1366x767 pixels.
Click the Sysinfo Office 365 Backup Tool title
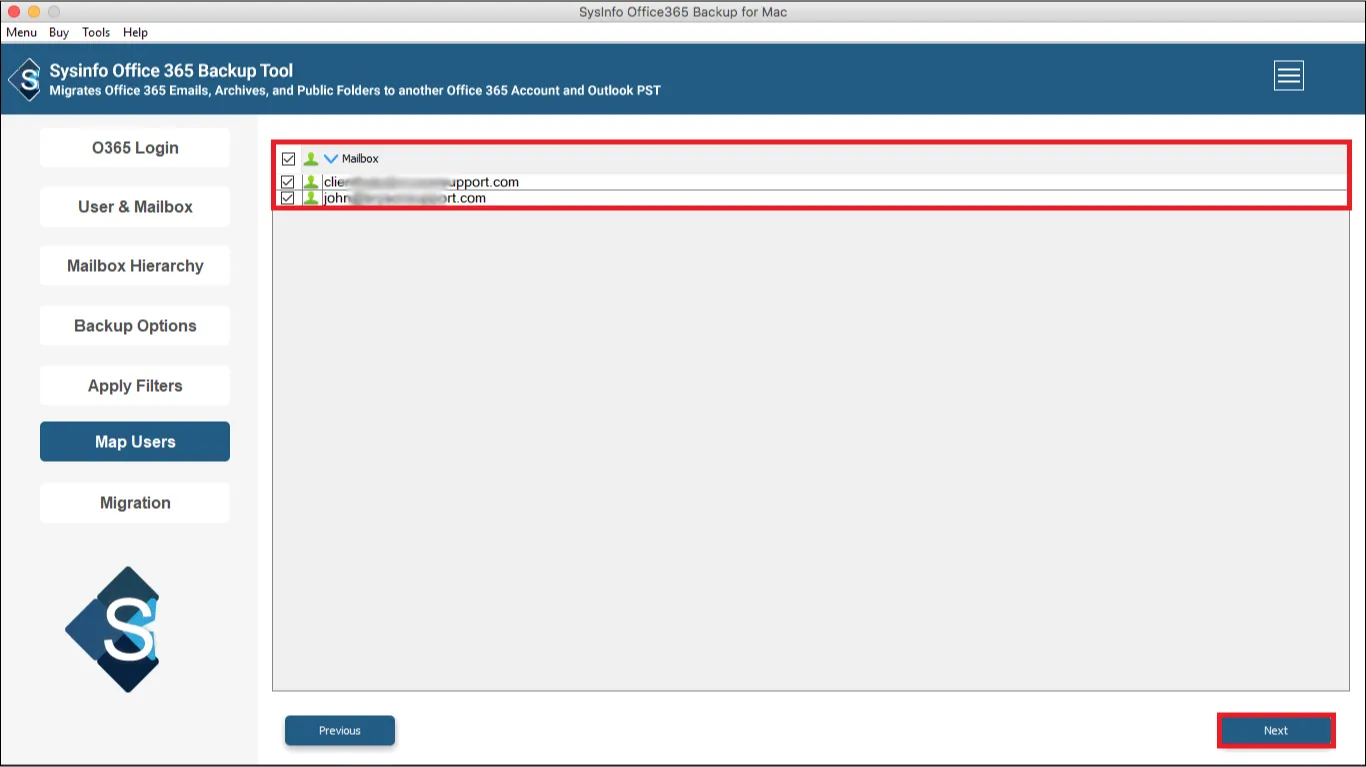(171, 71)
